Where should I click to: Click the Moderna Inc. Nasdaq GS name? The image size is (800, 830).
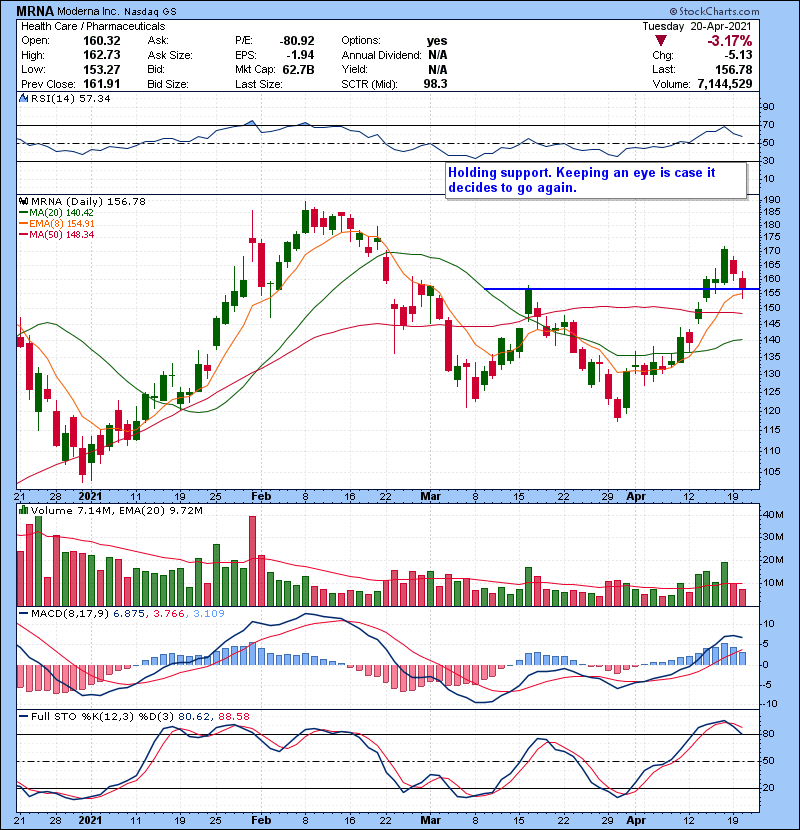click(117, 11)
